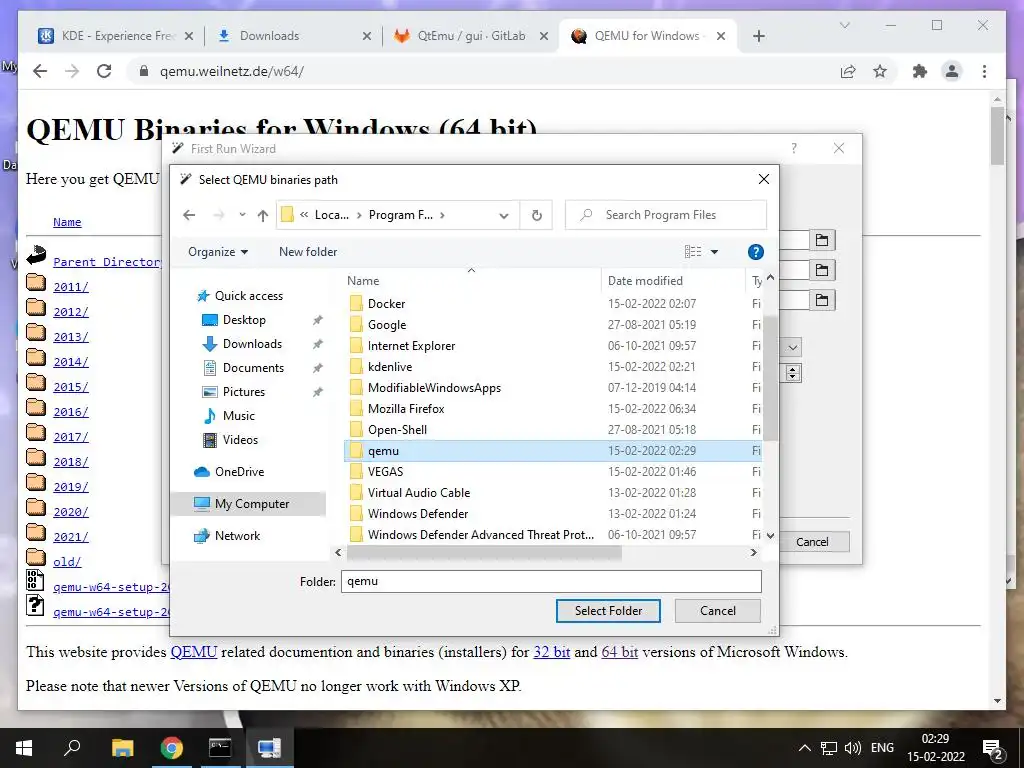Open File Explorer from taskbar
This screenshot has width=1024, height=768.
(x=122, y=748)
